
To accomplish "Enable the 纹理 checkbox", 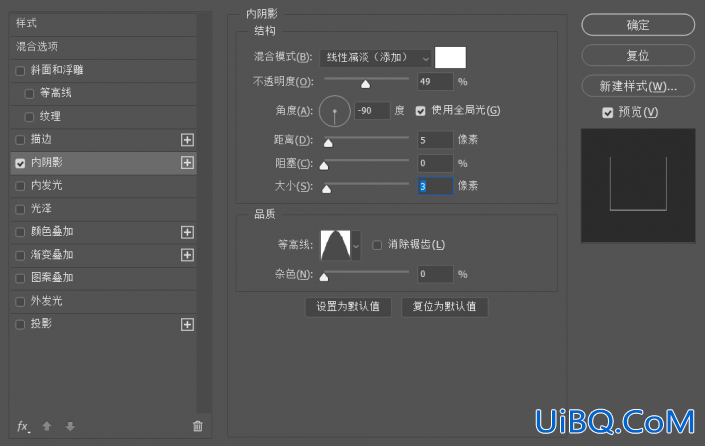I will tap(29, 117).
